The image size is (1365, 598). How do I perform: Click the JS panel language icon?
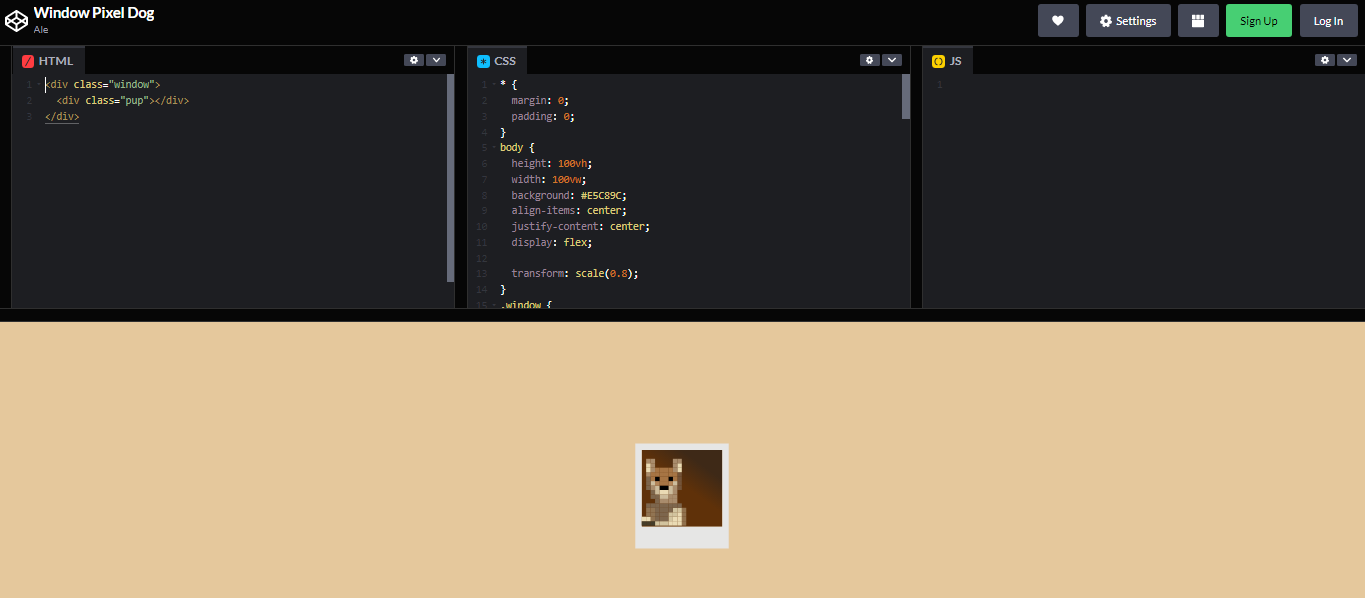pyautogui.click(x=937, y=60)
